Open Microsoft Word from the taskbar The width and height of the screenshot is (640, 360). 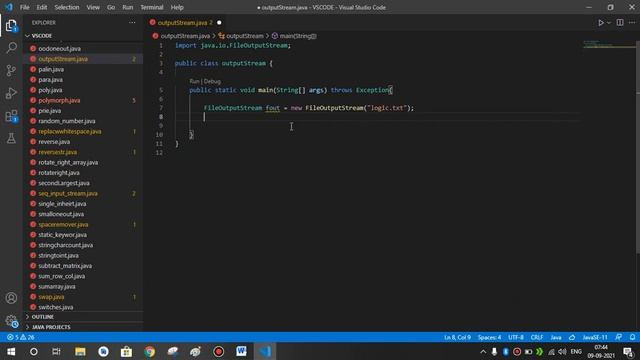coord(241,351)
